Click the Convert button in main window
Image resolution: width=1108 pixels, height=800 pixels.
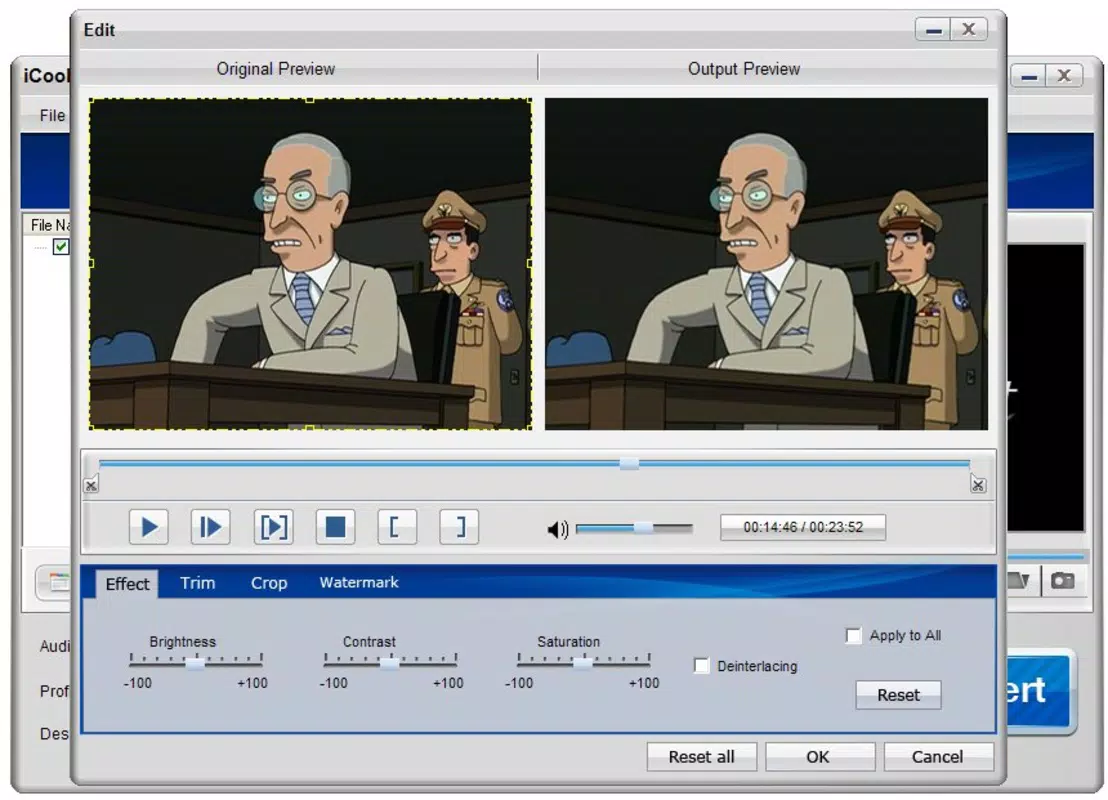pyautogui.click(x=1037, y=690)
